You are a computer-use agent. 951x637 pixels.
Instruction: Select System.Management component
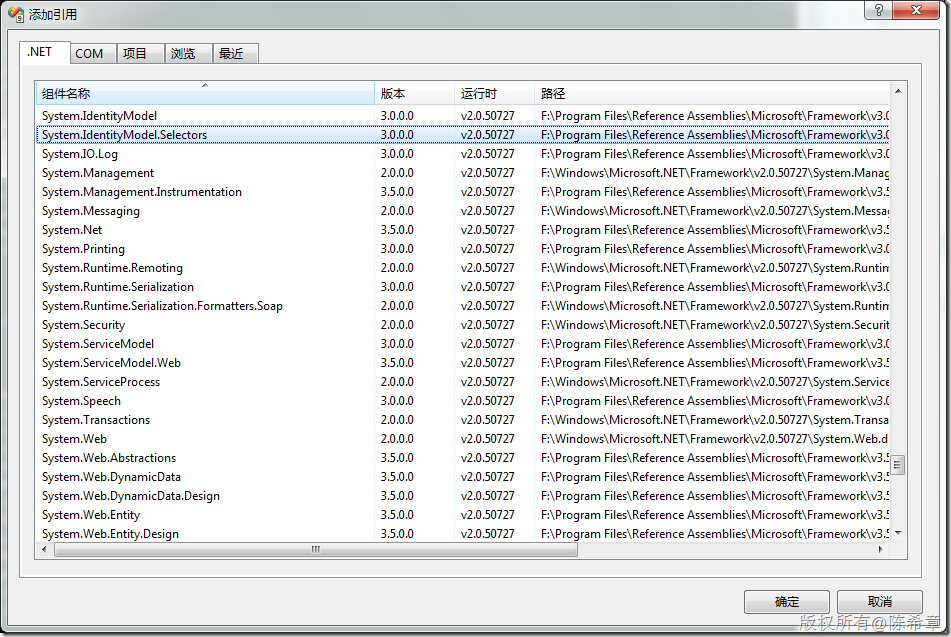463,173
